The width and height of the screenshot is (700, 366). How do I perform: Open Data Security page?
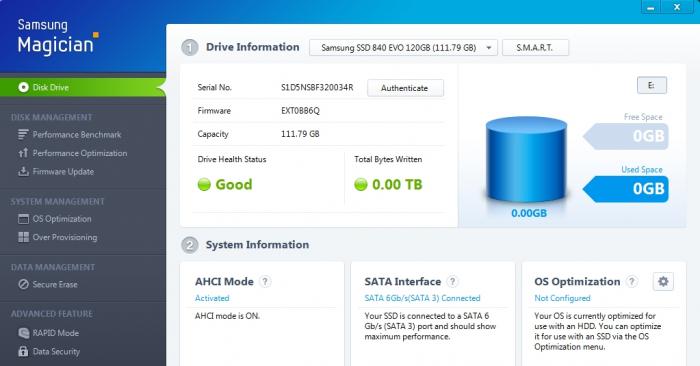(x=56, y=351)
